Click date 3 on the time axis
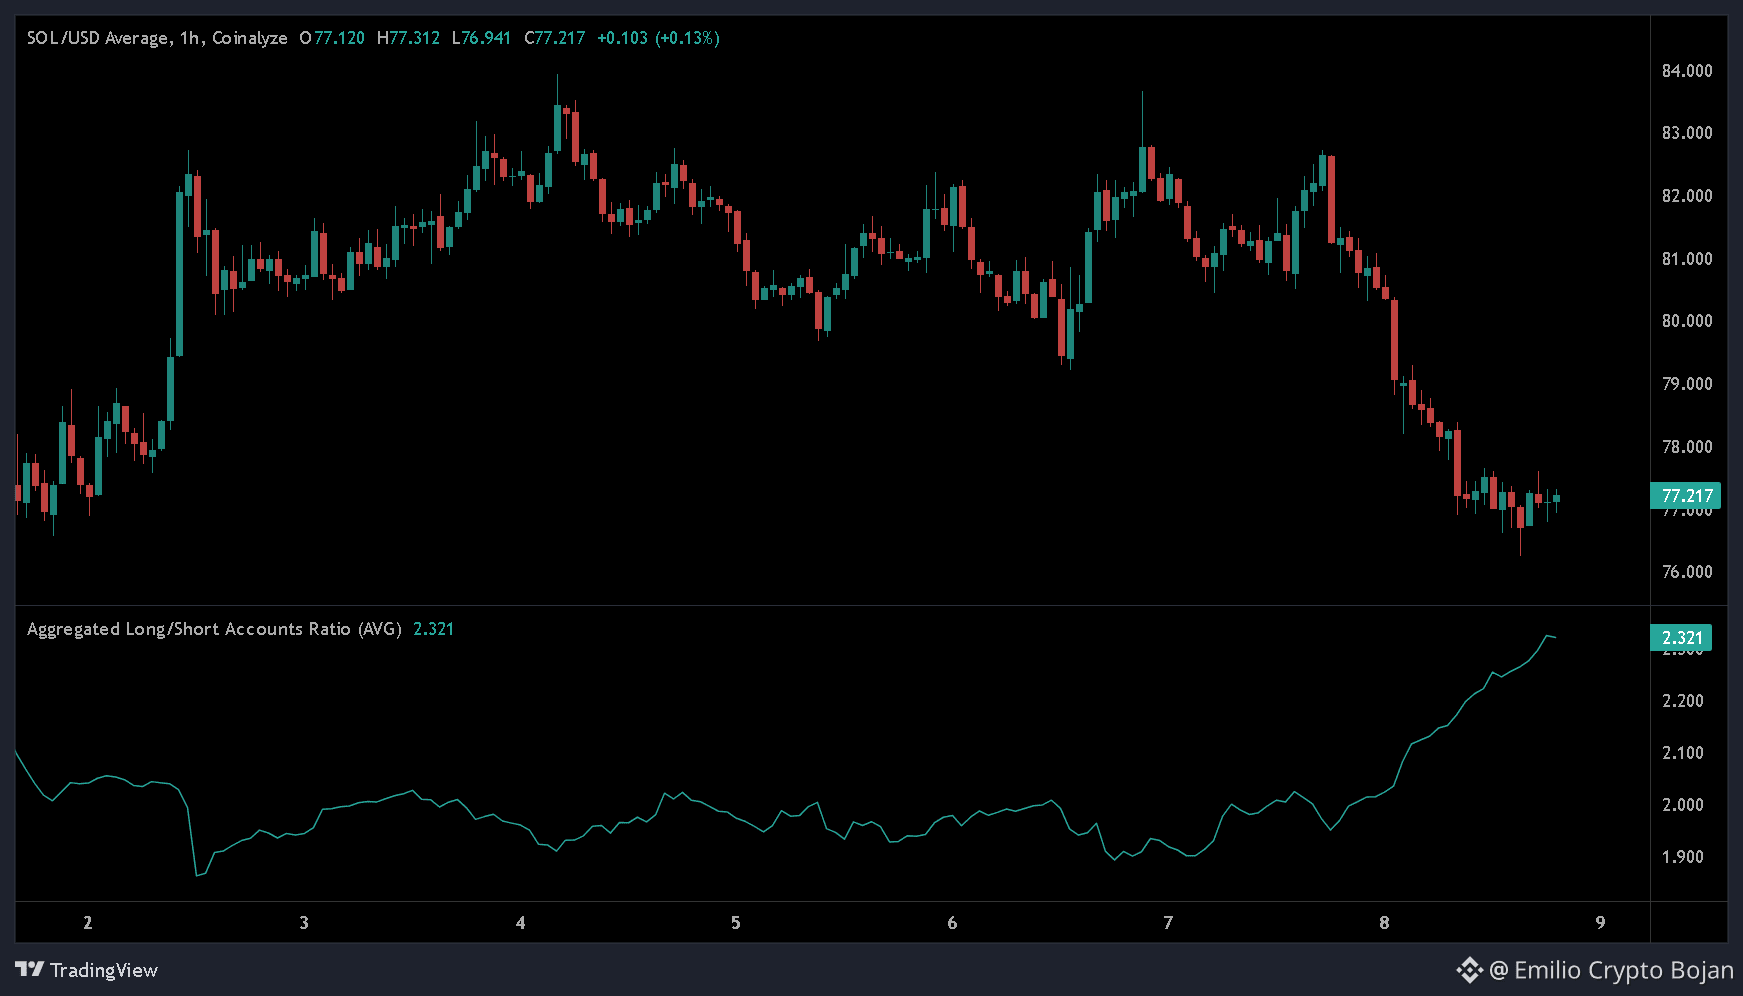The image size is (1743, 996). point(304,923)
